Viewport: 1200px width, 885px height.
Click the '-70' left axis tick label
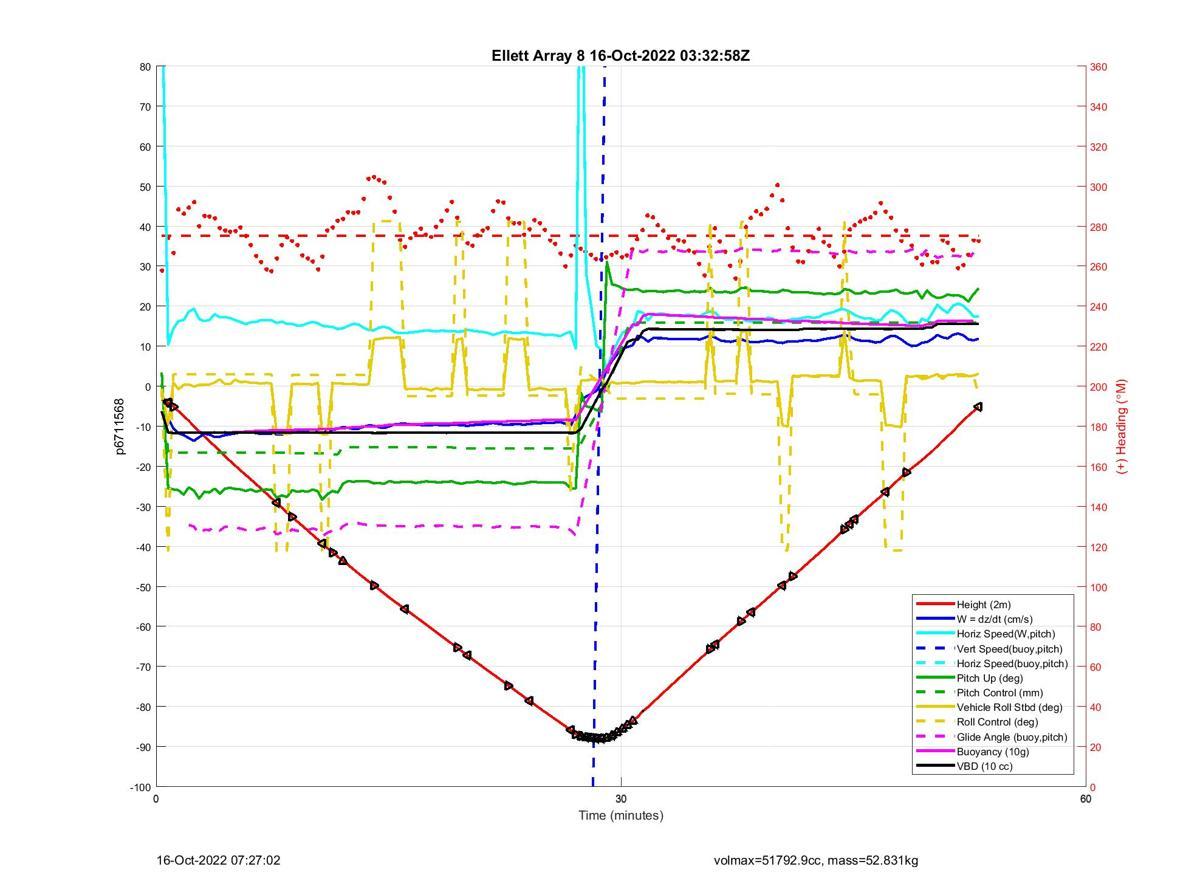click(143, 667)
